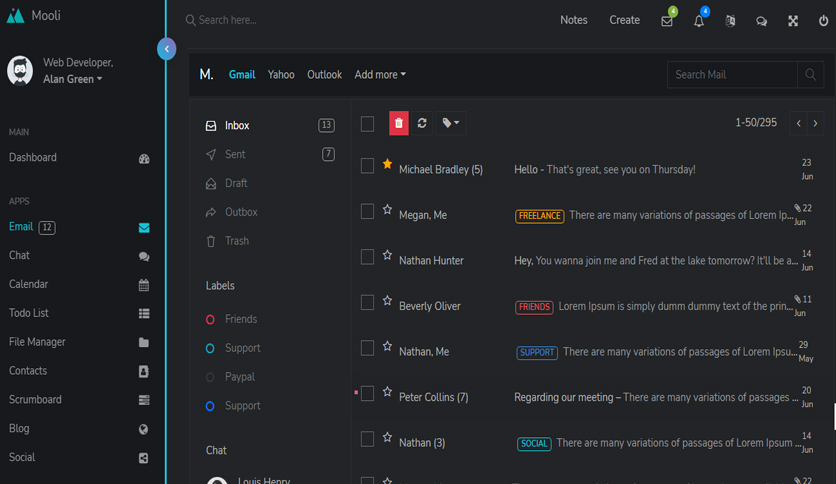Open the tag label dropdown in toolbar

click(x=451, y=123)
